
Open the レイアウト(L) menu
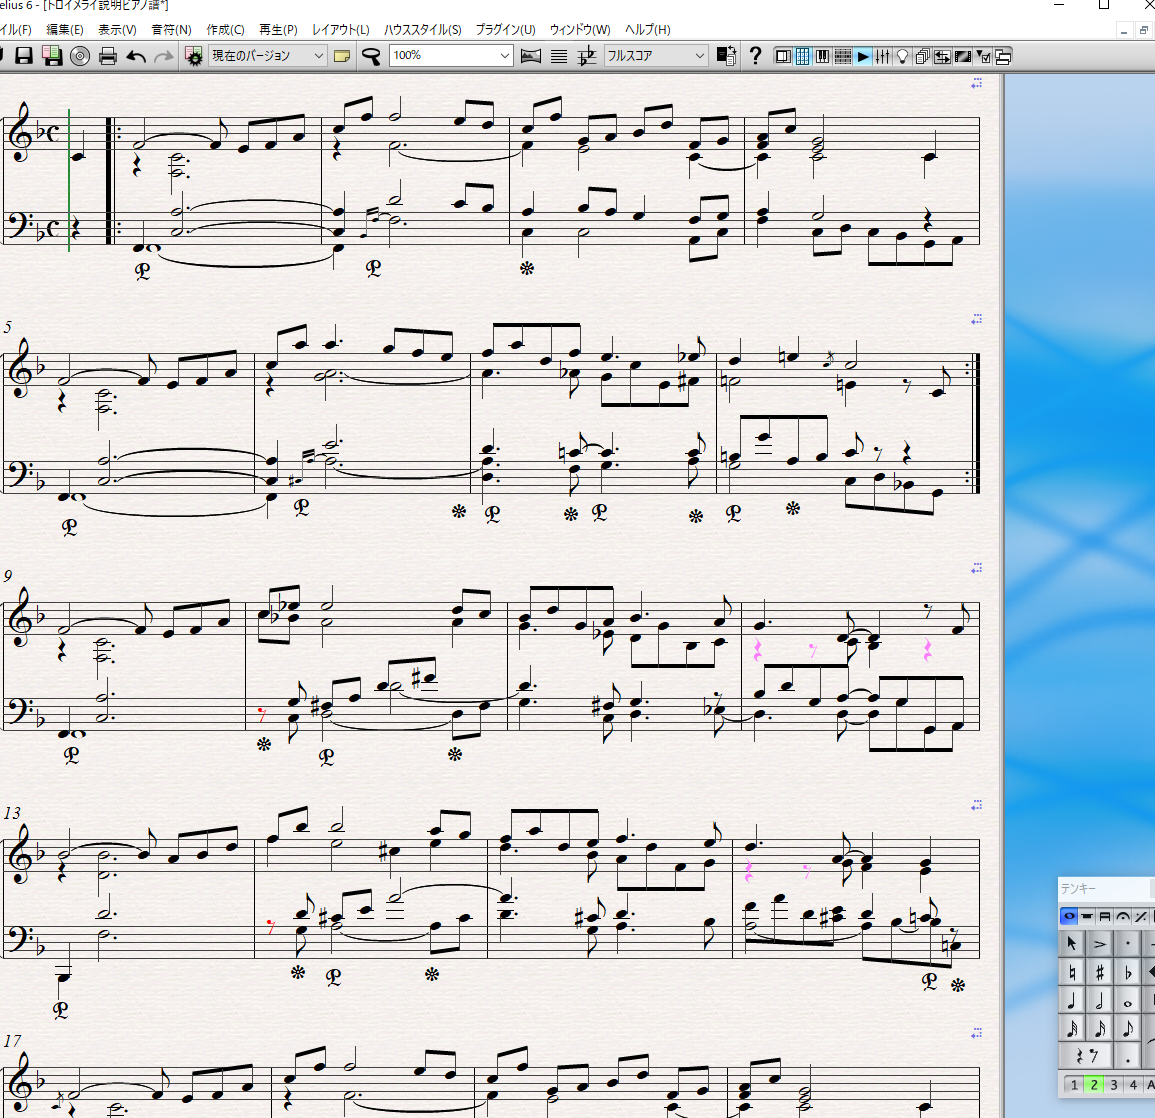tap(341, 29)
